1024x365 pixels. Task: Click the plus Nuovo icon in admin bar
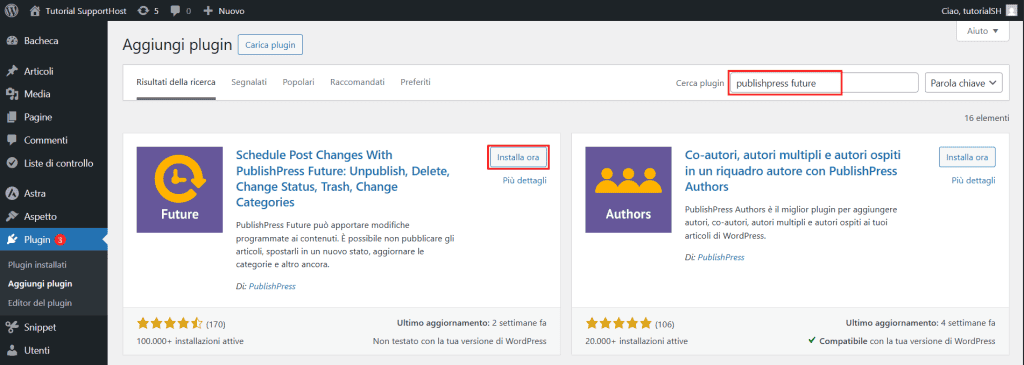tap(208, 10)
